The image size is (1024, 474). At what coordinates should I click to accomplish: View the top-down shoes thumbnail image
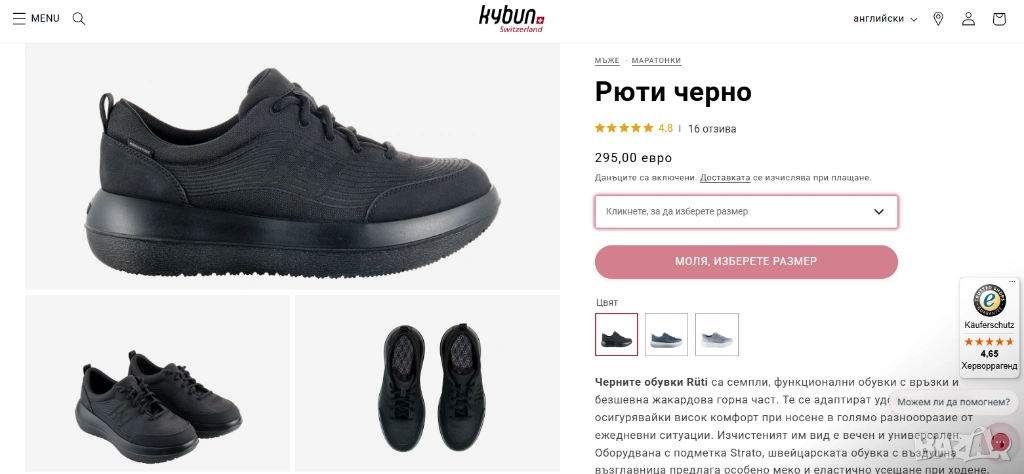coord(428,383)
